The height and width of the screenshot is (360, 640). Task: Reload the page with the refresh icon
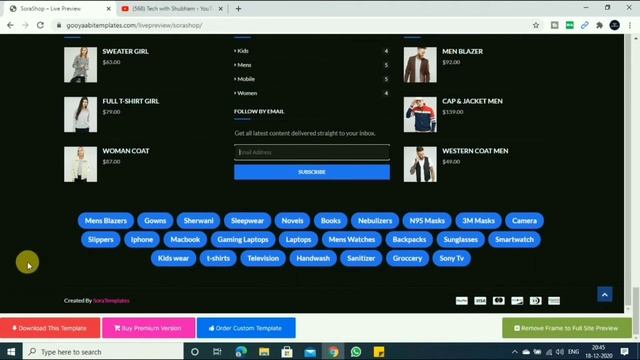40,25
